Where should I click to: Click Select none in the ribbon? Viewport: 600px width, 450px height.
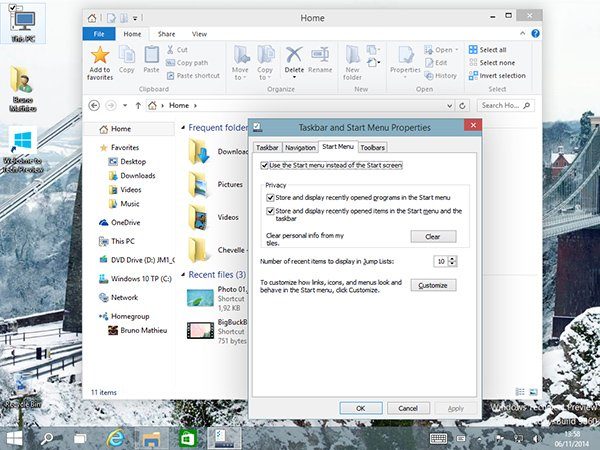(x=492, y=63)
